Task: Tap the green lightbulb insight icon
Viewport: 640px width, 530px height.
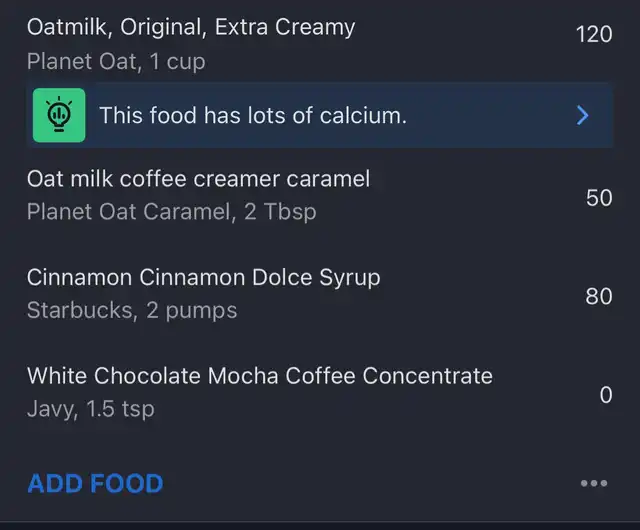Action: click(59, 115)
